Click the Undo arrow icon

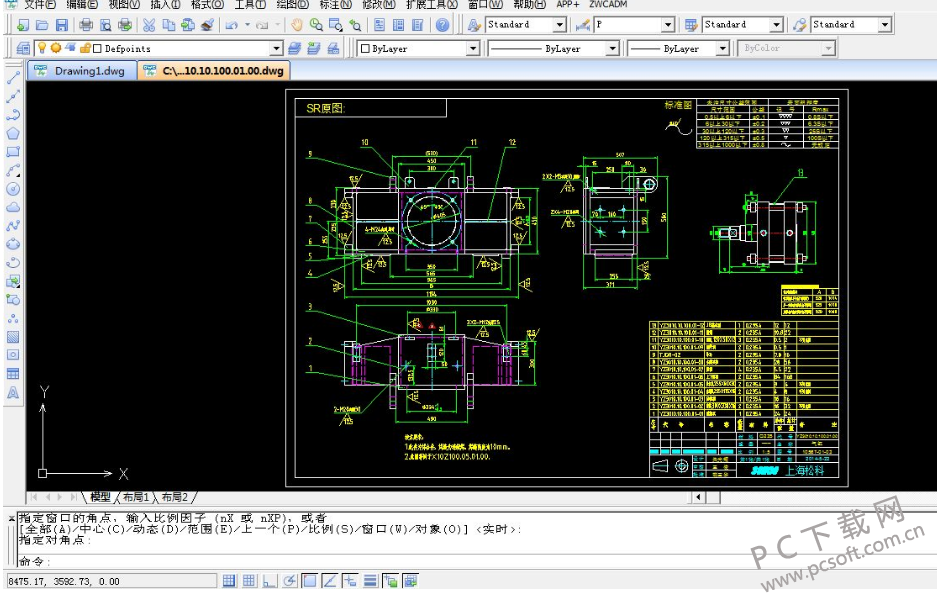tap(232, 25)
